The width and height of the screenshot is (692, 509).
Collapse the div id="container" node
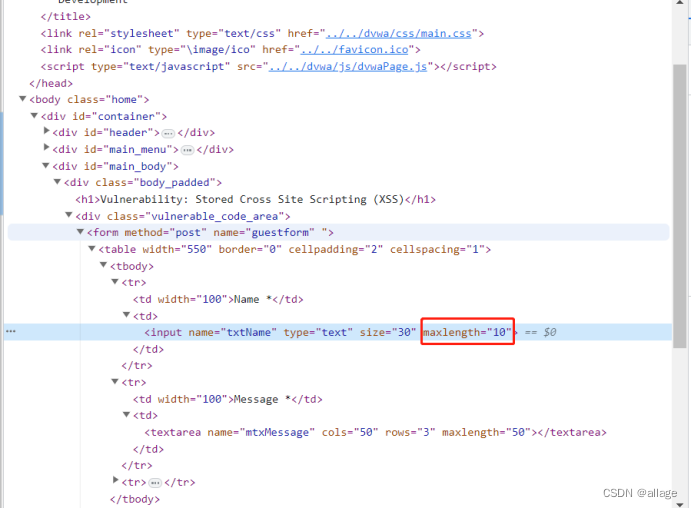34,116
